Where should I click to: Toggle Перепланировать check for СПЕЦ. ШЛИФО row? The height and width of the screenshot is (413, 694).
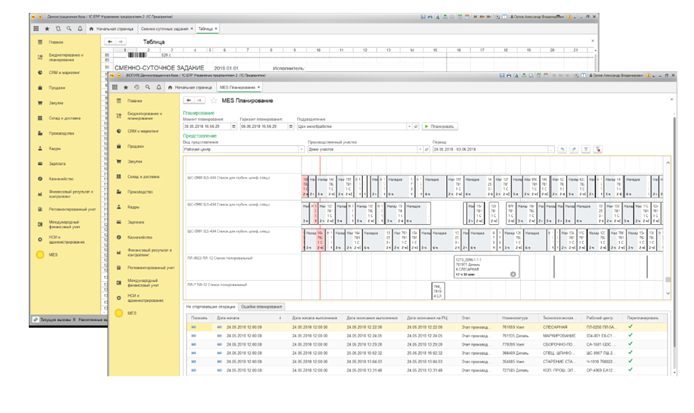630,352
